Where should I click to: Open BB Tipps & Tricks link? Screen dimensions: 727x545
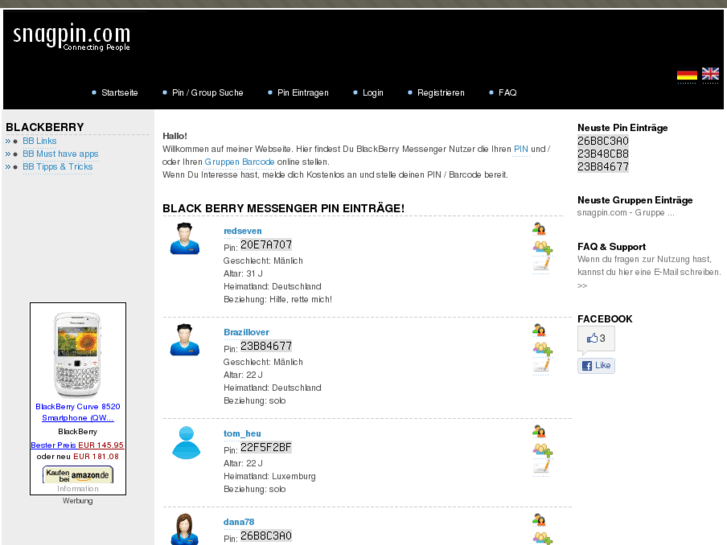(x=57, y=167)
